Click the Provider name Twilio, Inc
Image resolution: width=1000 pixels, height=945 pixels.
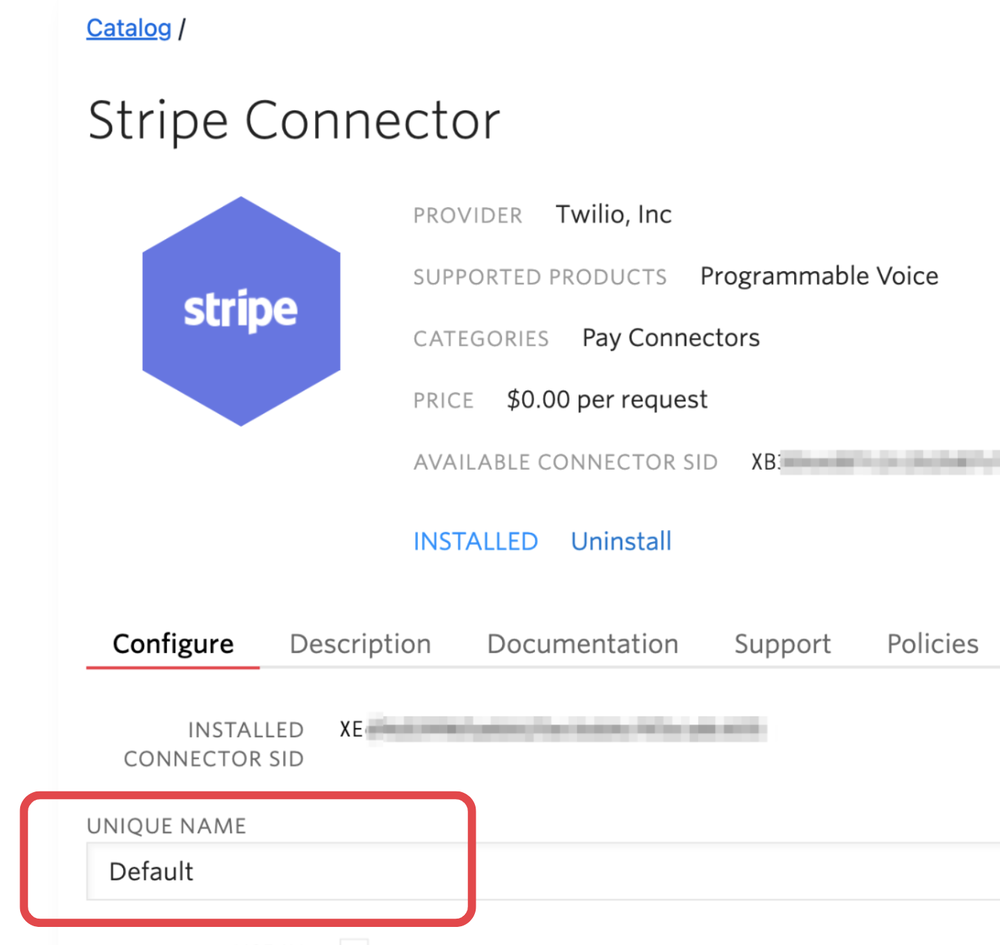click(x=613, y=213)
